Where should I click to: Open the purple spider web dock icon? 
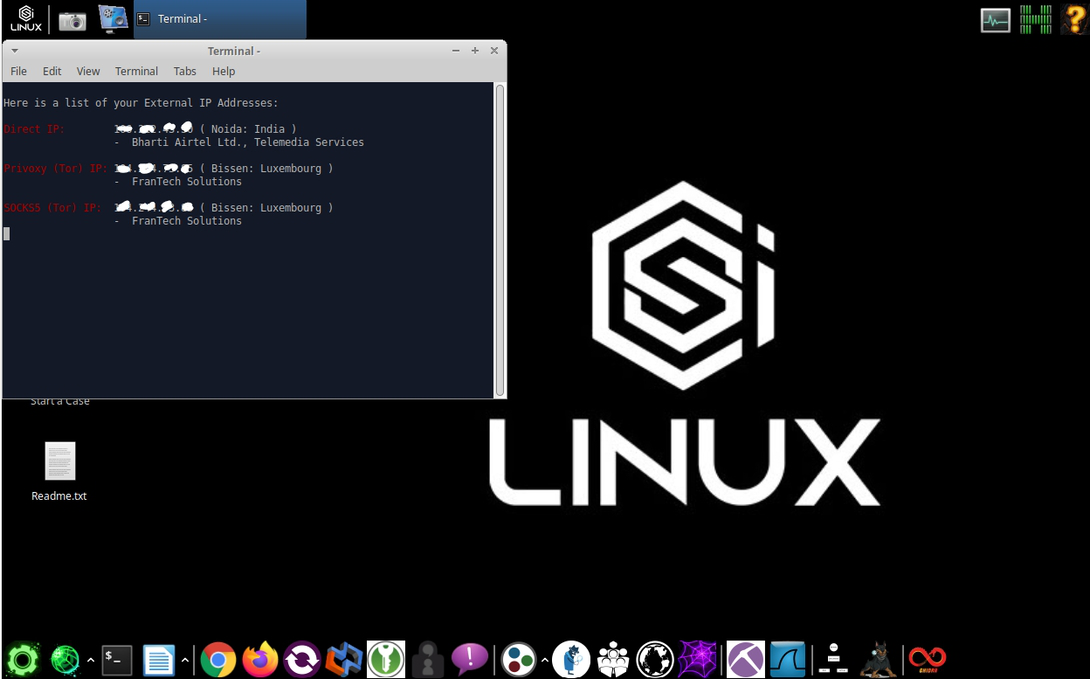(697, 659)
